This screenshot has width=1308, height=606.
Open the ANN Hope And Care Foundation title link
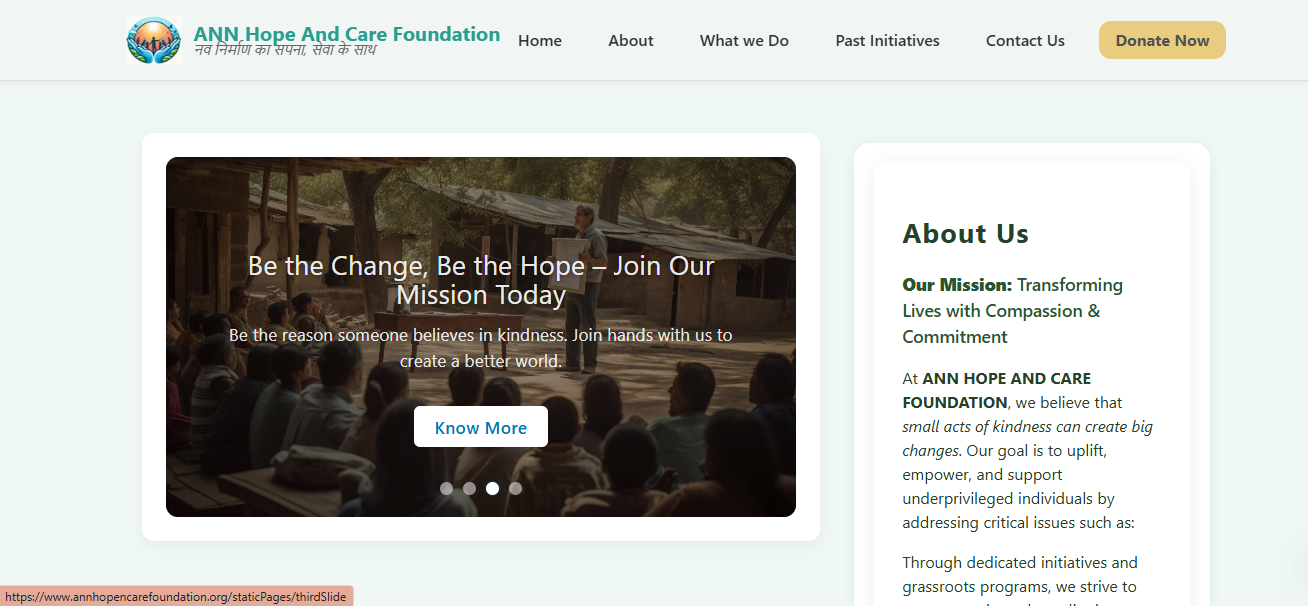click(347, 34)
